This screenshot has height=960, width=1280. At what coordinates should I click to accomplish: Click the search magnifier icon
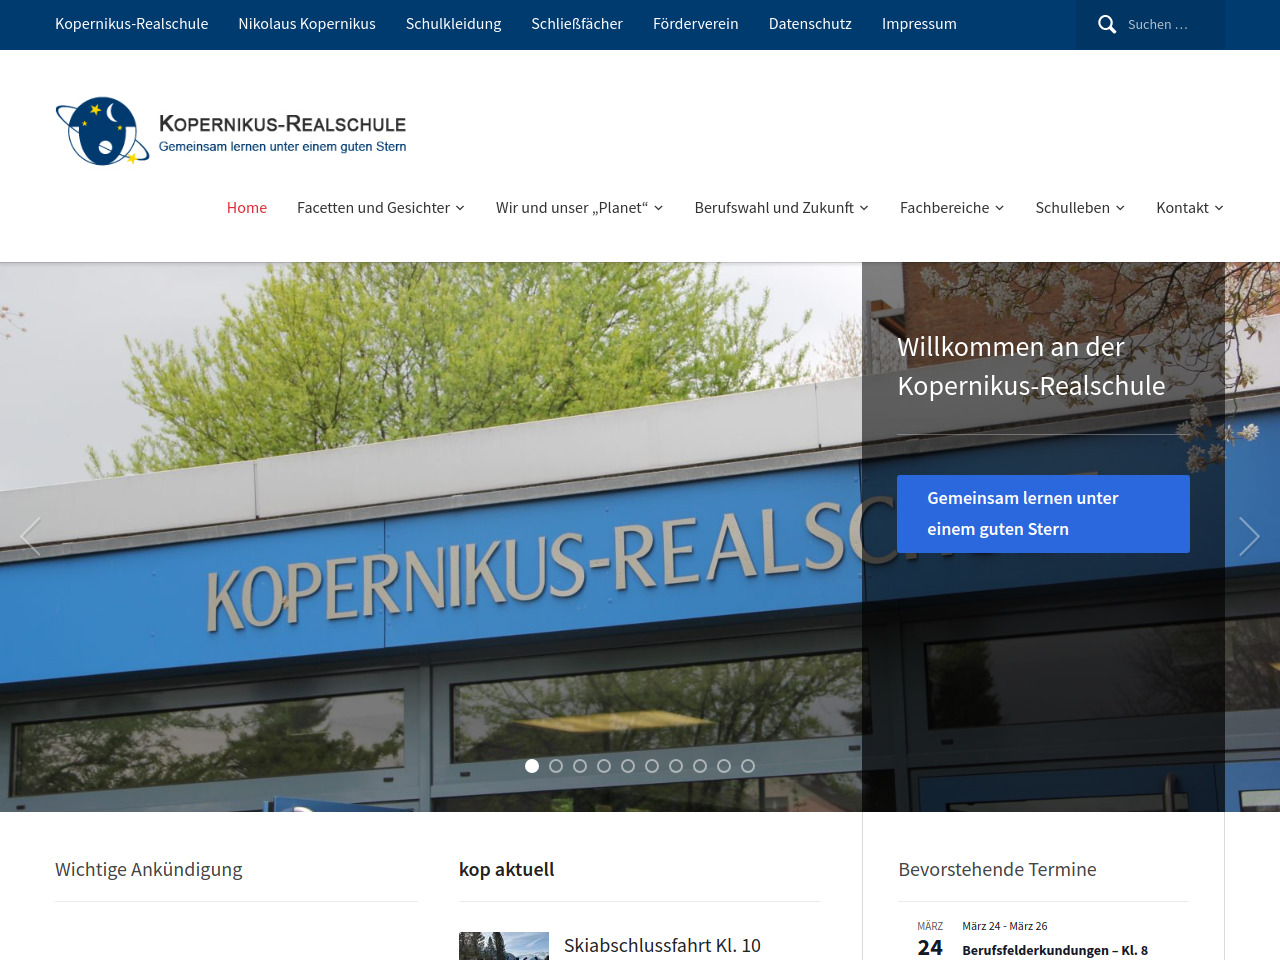pos(1106,24)
